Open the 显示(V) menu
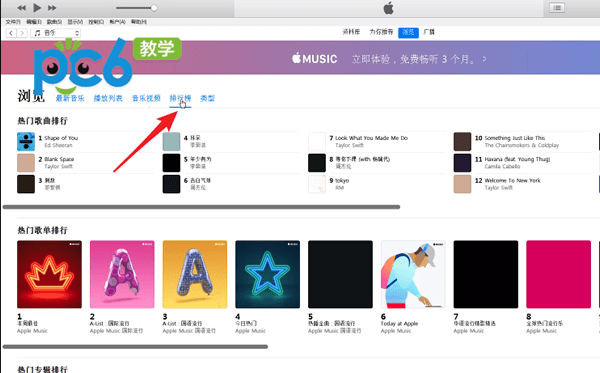This screenshot has width=600, height=373. (75, 22)
